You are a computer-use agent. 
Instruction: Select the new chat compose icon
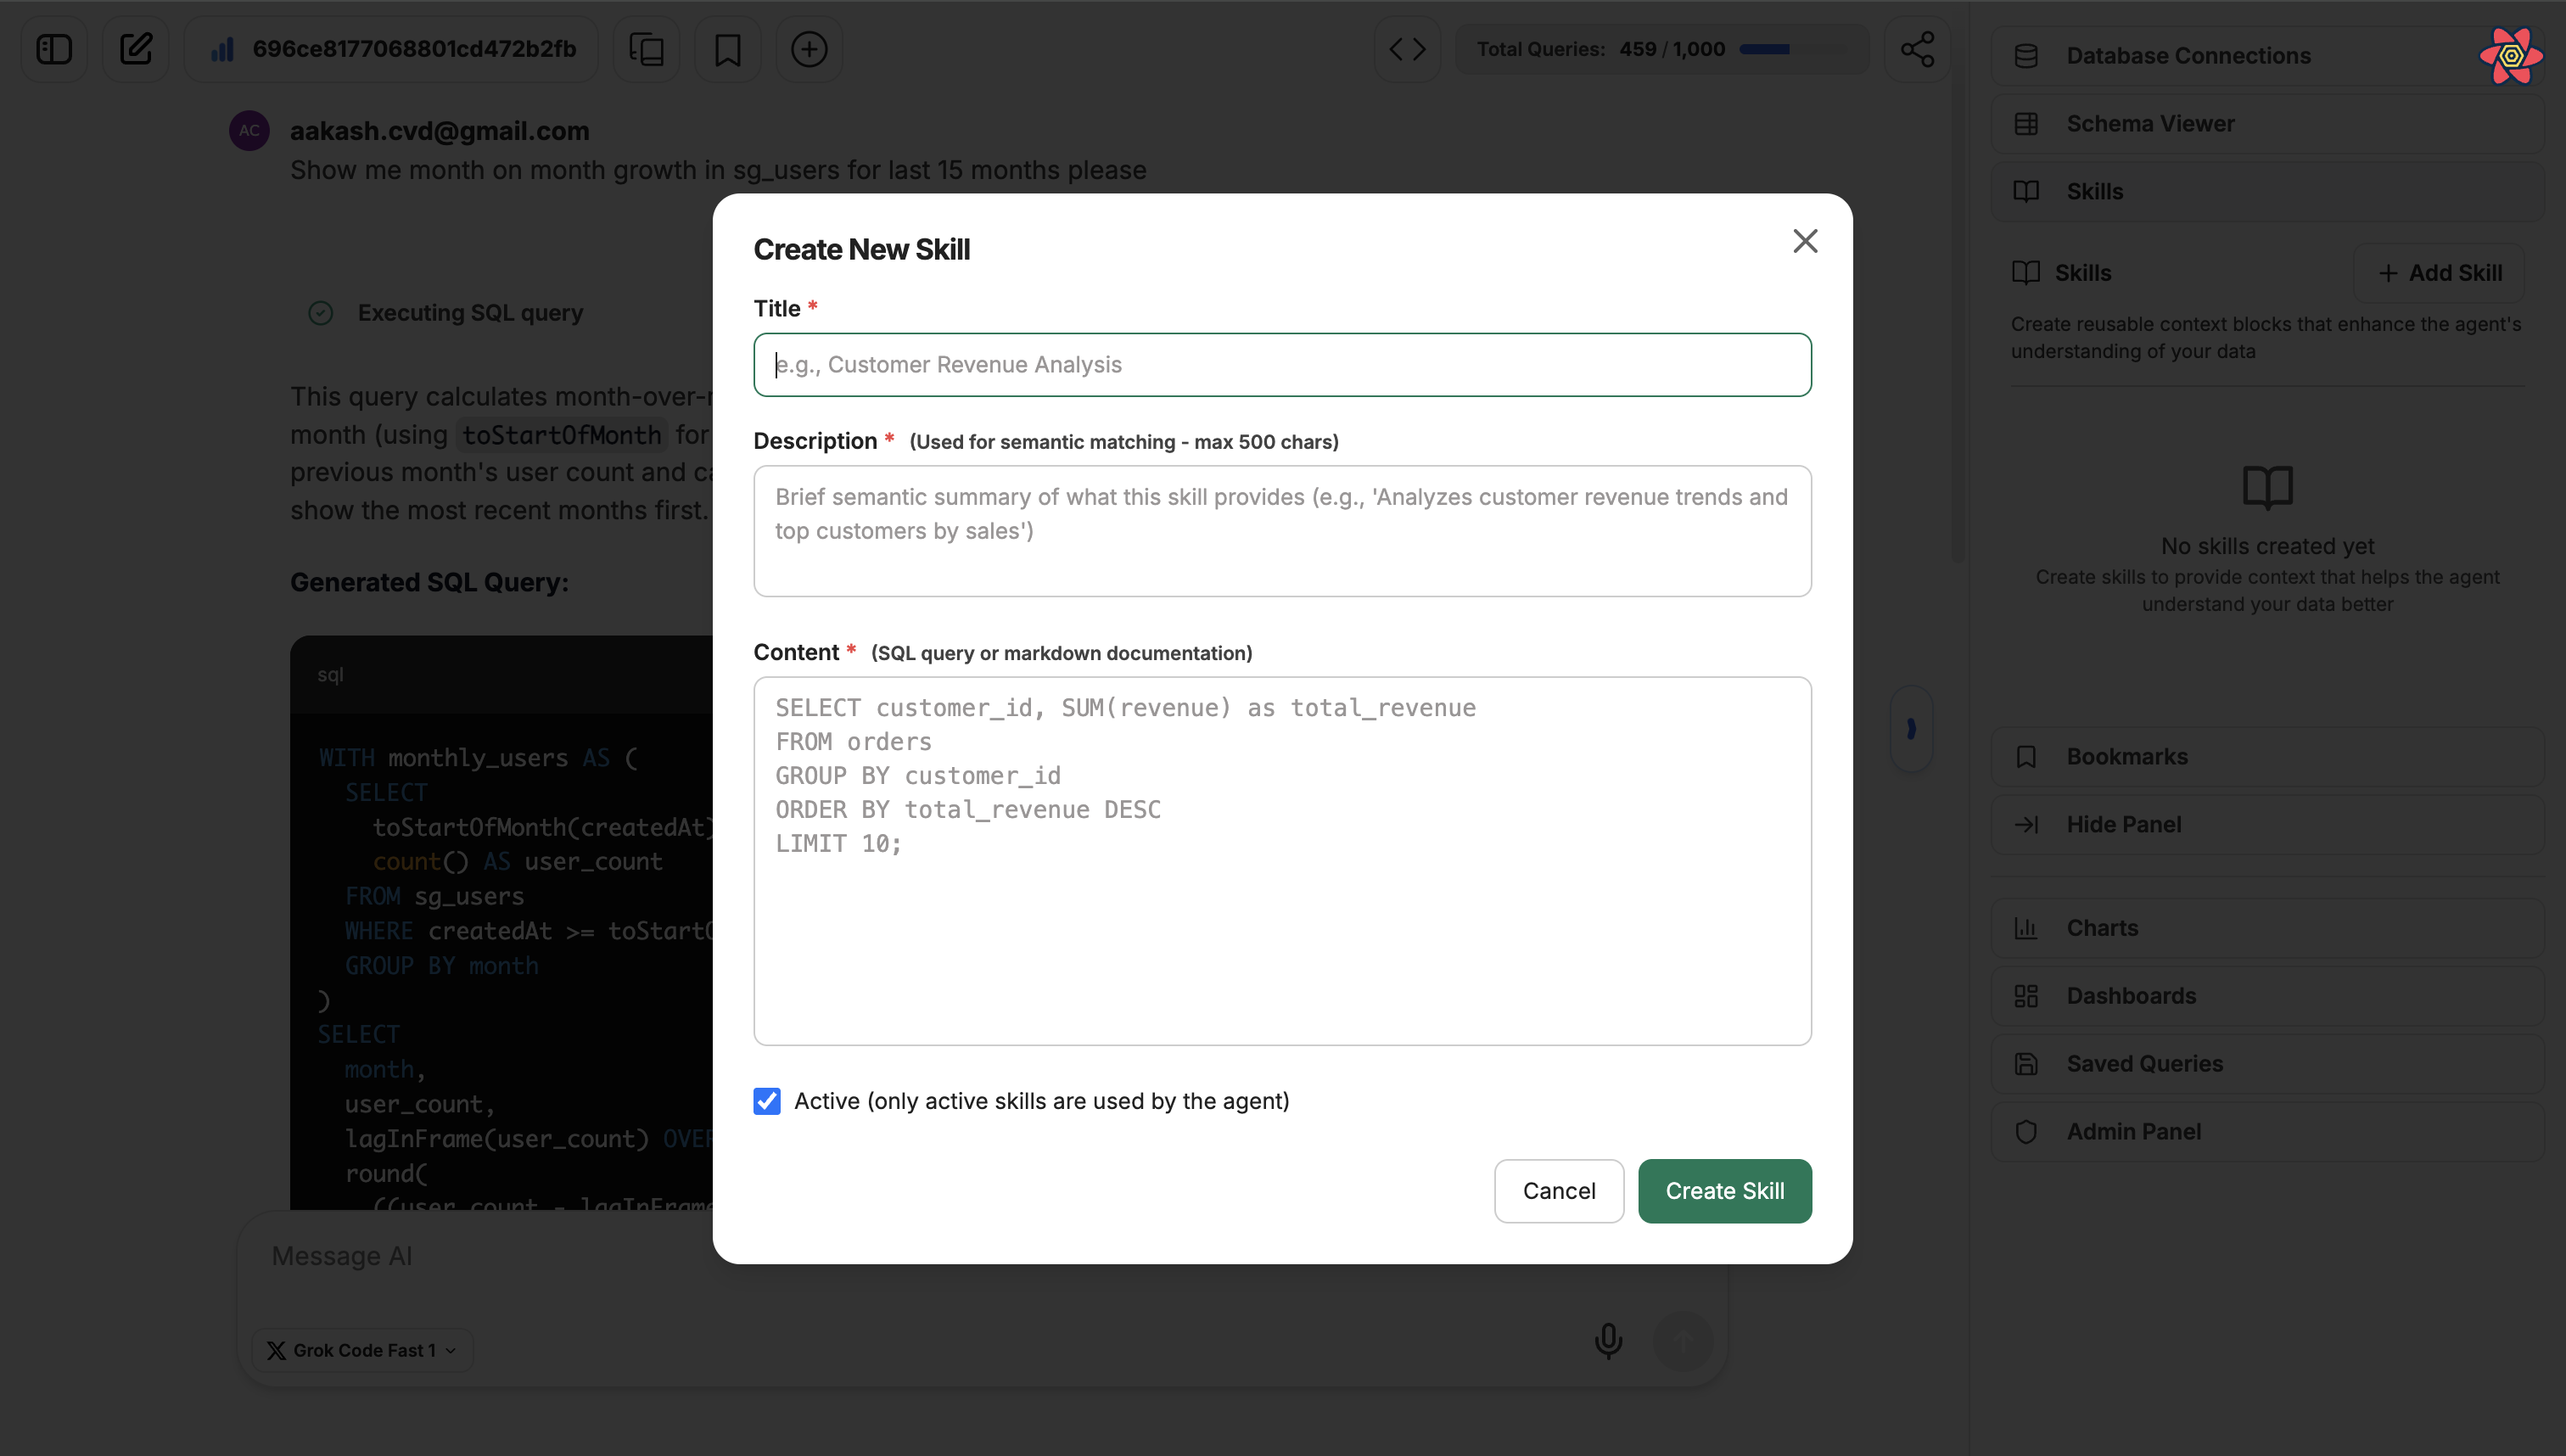(x=137, y=48)
